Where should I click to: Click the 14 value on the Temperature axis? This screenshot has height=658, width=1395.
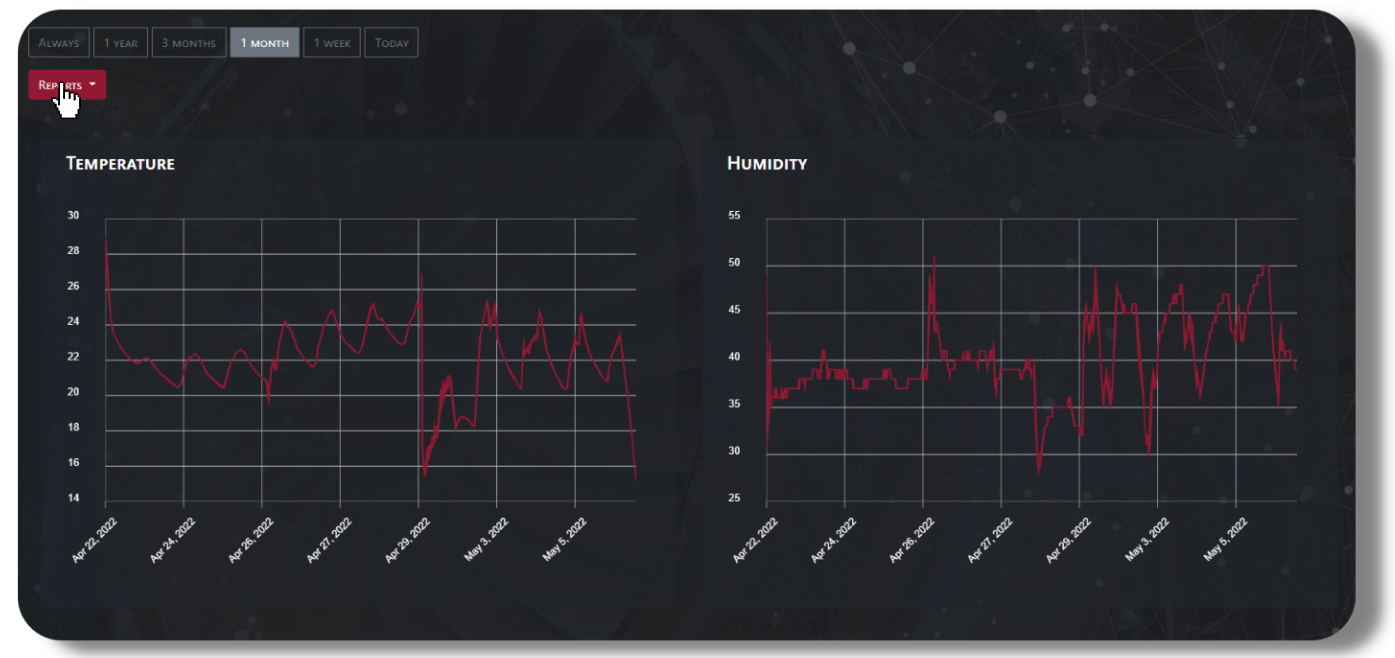pos(73,498)
